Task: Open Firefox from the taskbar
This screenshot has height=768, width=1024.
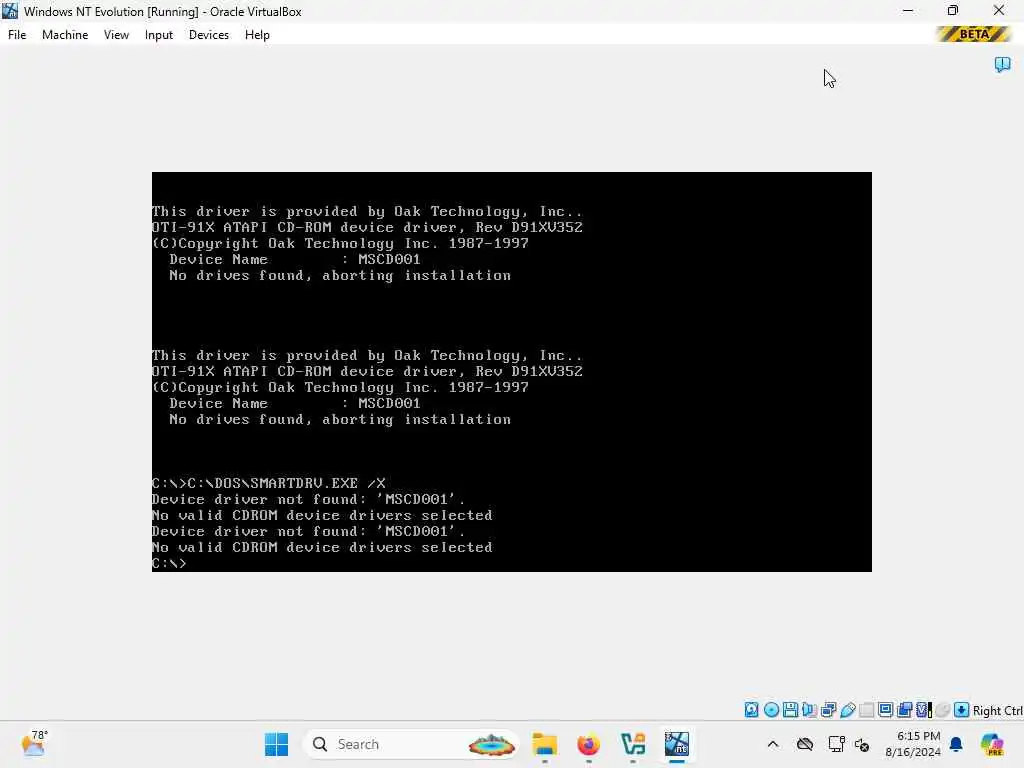Action: (588, 744)
